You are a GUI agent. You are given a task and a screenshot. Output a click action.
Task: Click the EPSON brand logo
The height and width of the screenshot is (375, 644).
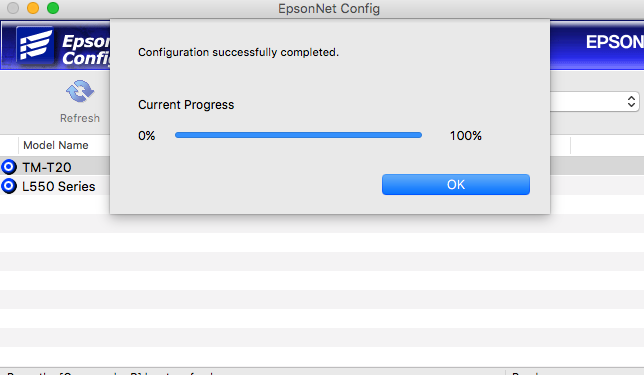614,41
